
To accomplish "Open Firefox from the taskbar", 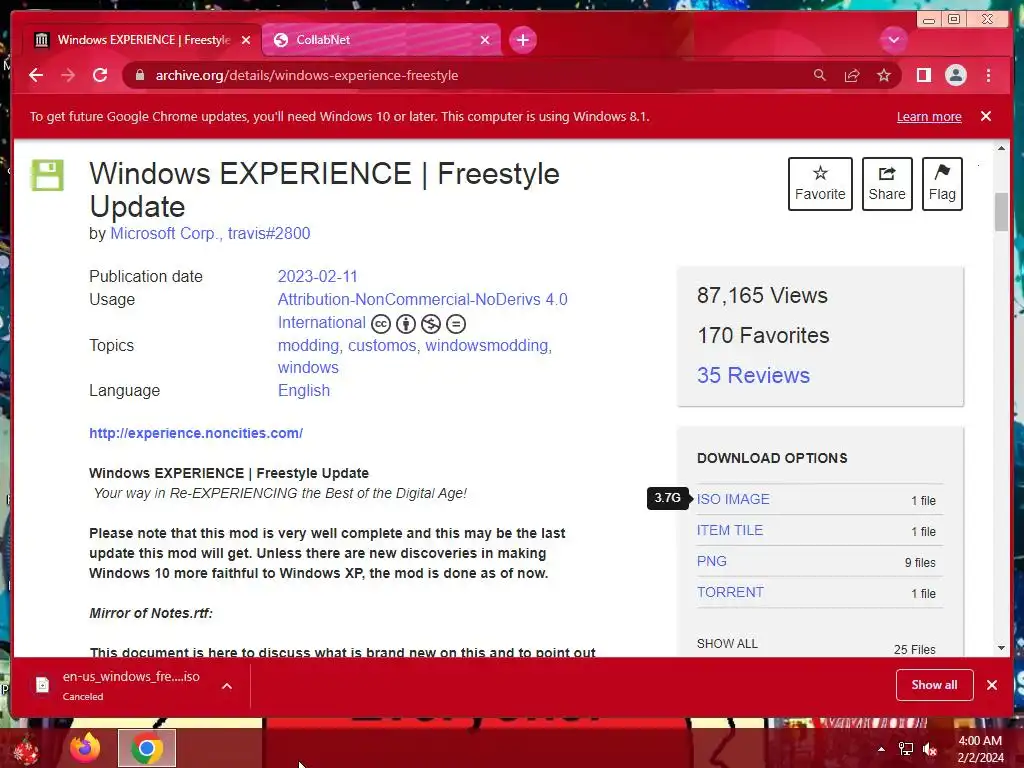I will (85, 748).
